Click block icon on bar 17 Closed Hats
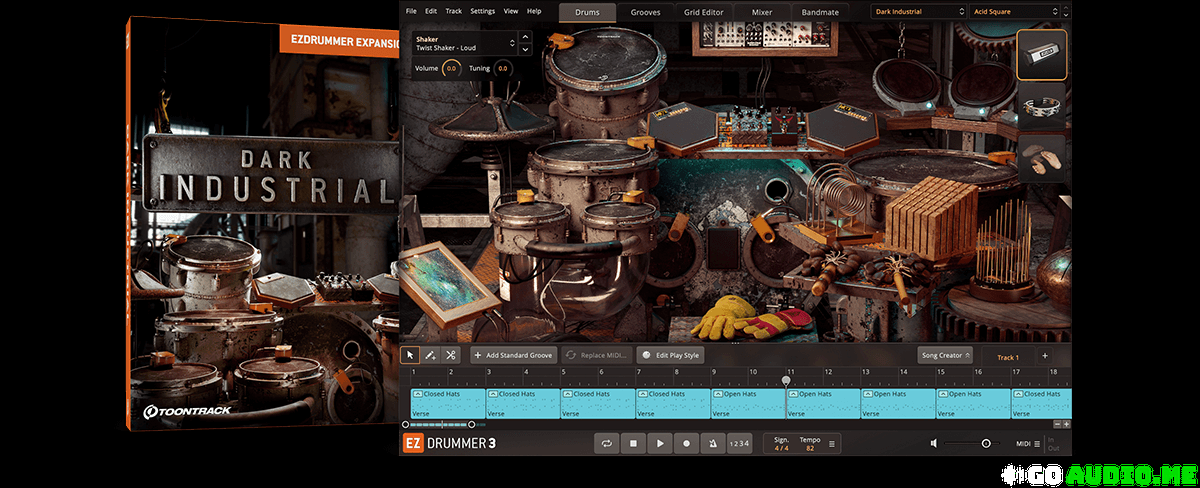 tap(1017, 394)
